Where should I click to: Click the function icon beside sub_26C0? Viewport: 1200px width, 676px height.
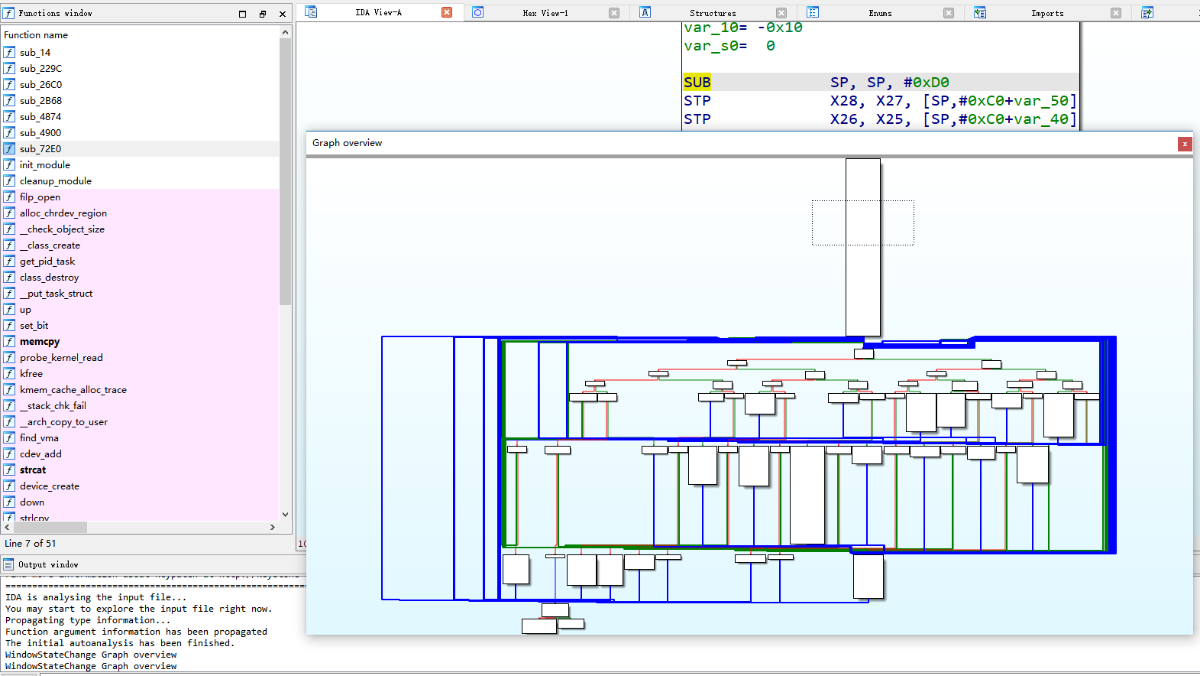pyautogui.click(x=9, y=85)
